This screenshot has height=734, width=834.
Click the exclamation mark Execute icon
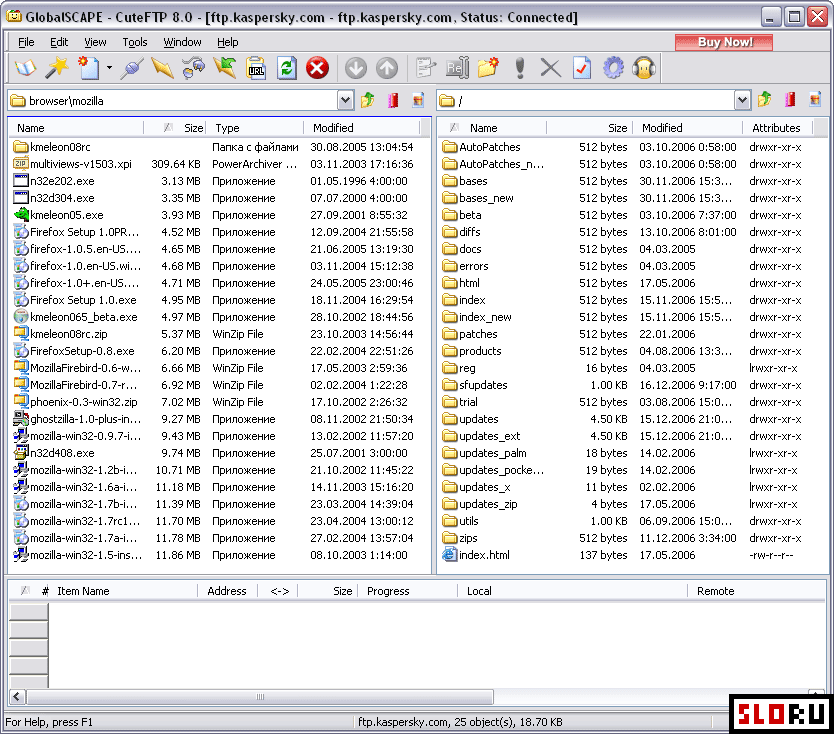pos(520,68)
